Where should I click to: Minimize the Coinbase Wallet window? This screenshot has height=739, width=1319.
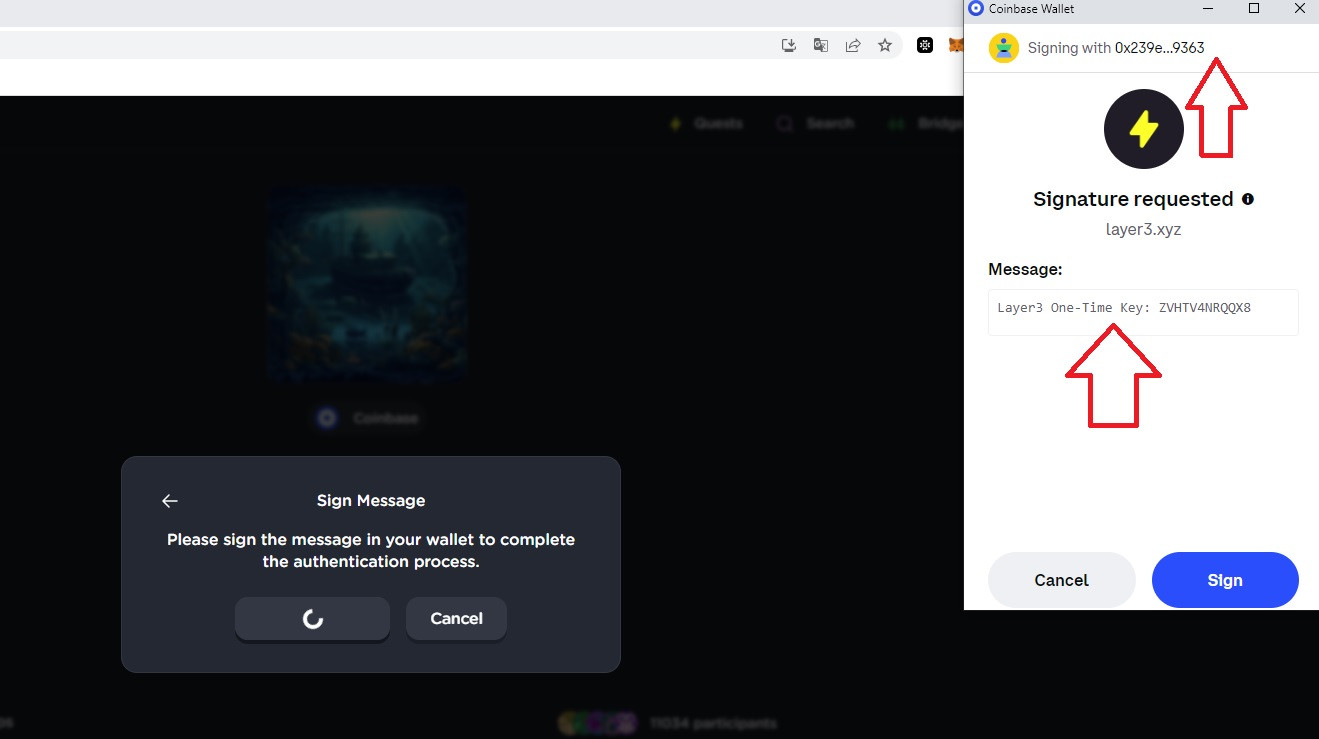[1208, 9]
